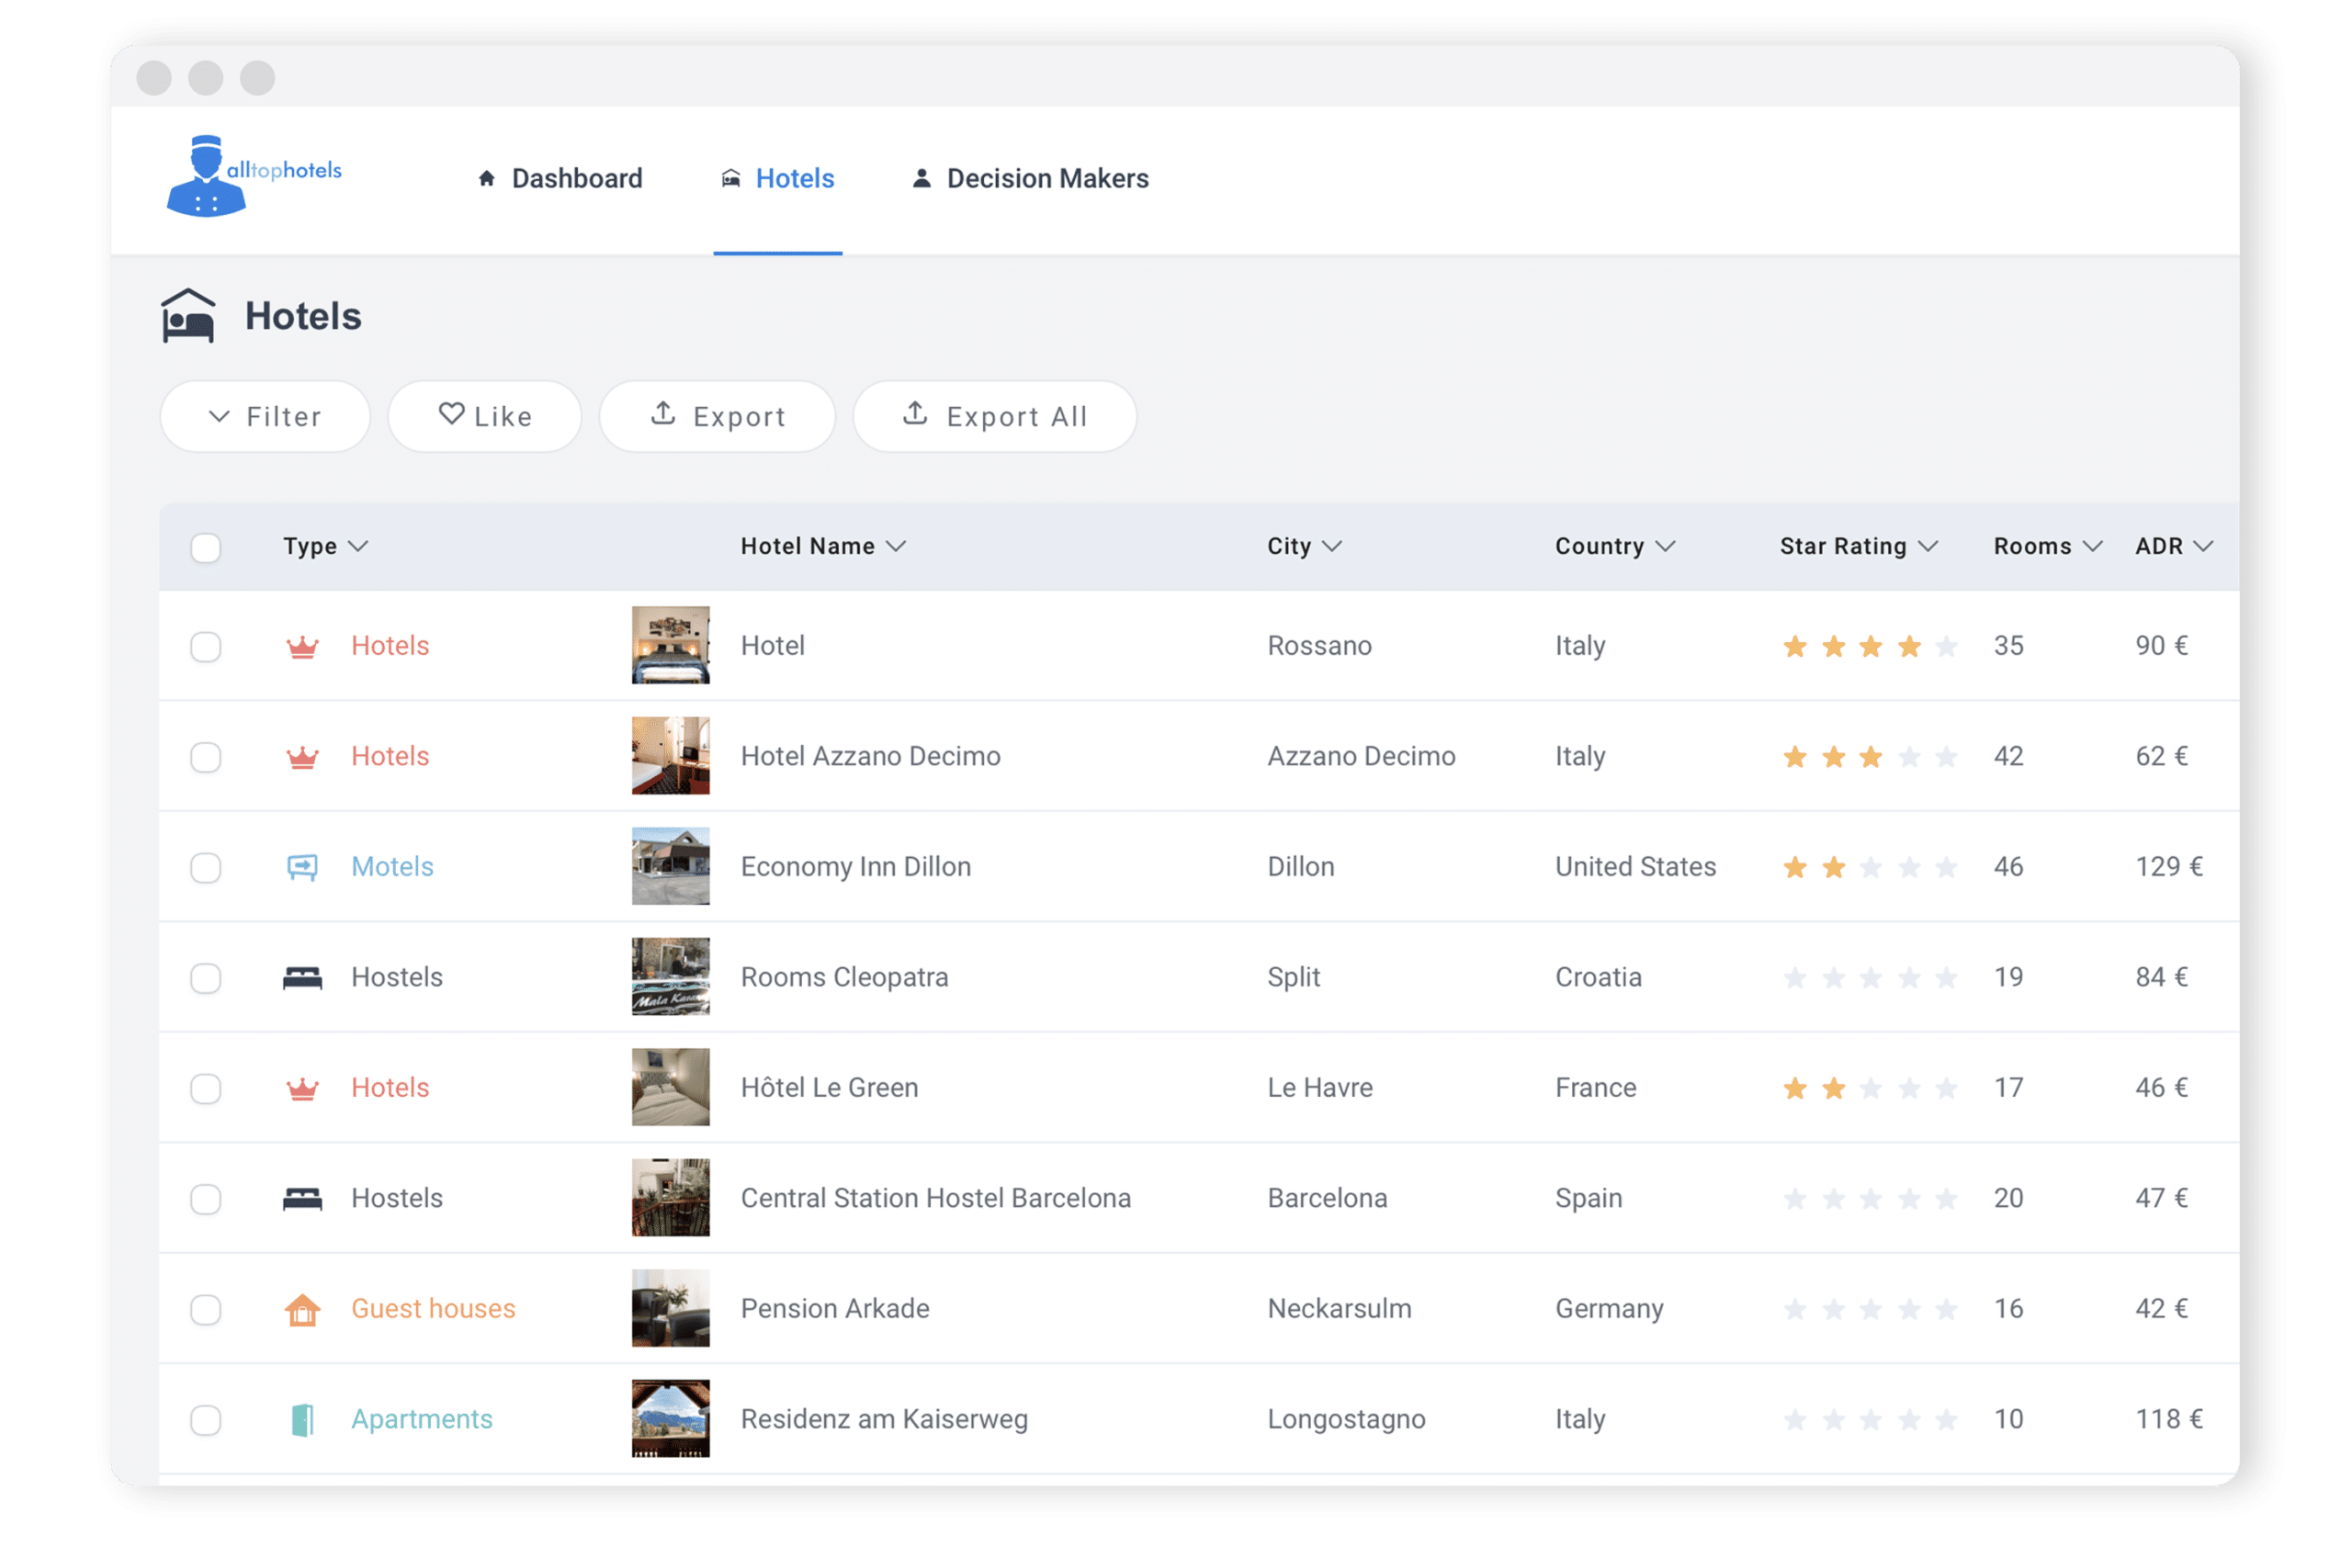Screen dimensions: 2352x1568
Task: Open the City column chevron
Action: [x=1332, y=546]
